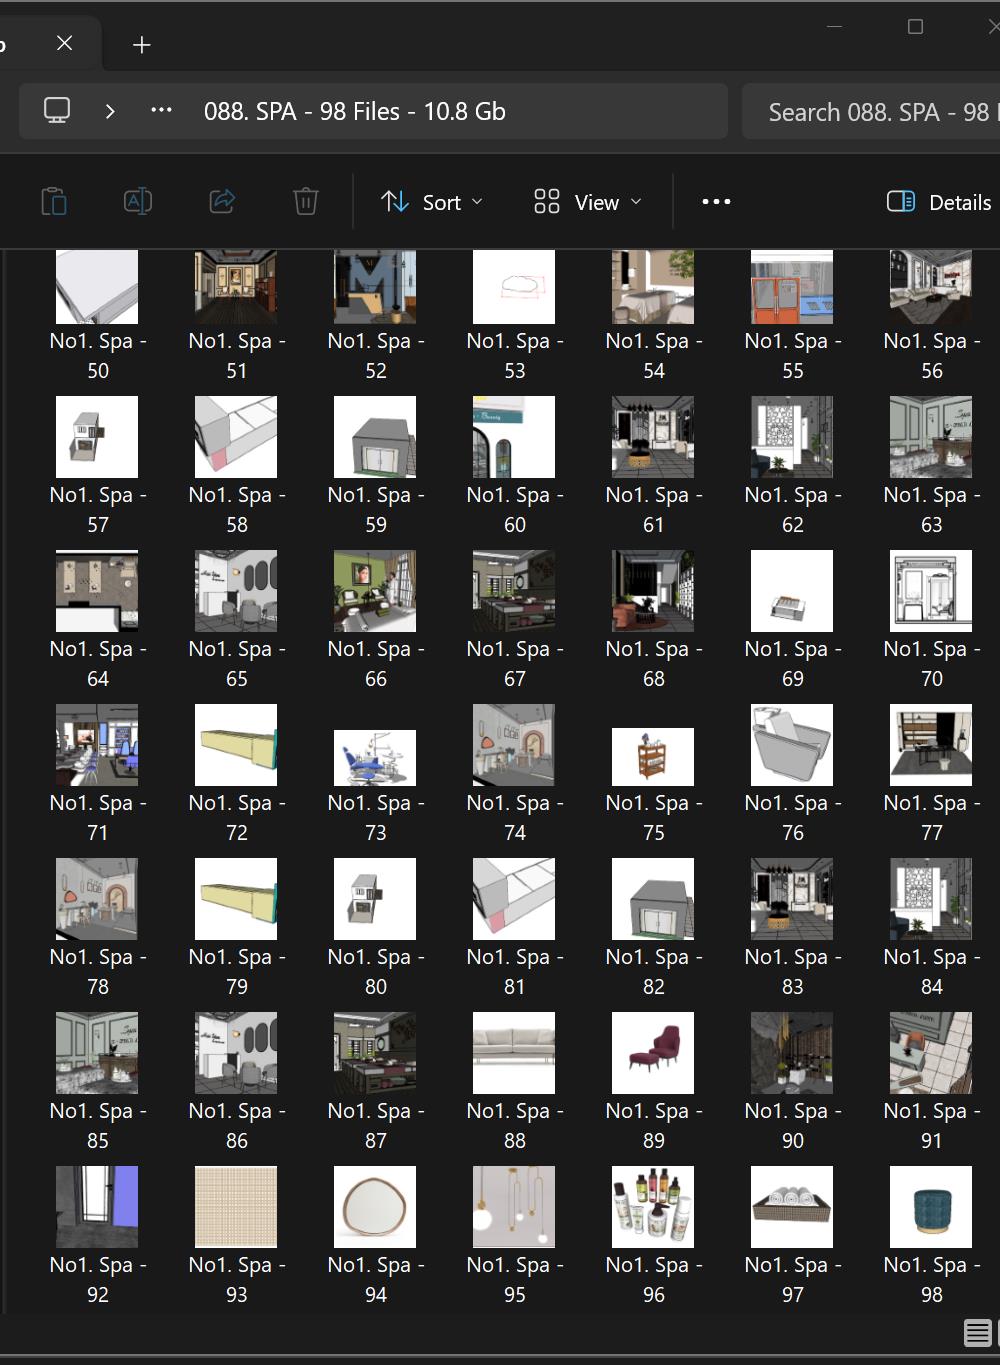
Task: Select file No1. Spa - 92
Action: coord(97,1237)
